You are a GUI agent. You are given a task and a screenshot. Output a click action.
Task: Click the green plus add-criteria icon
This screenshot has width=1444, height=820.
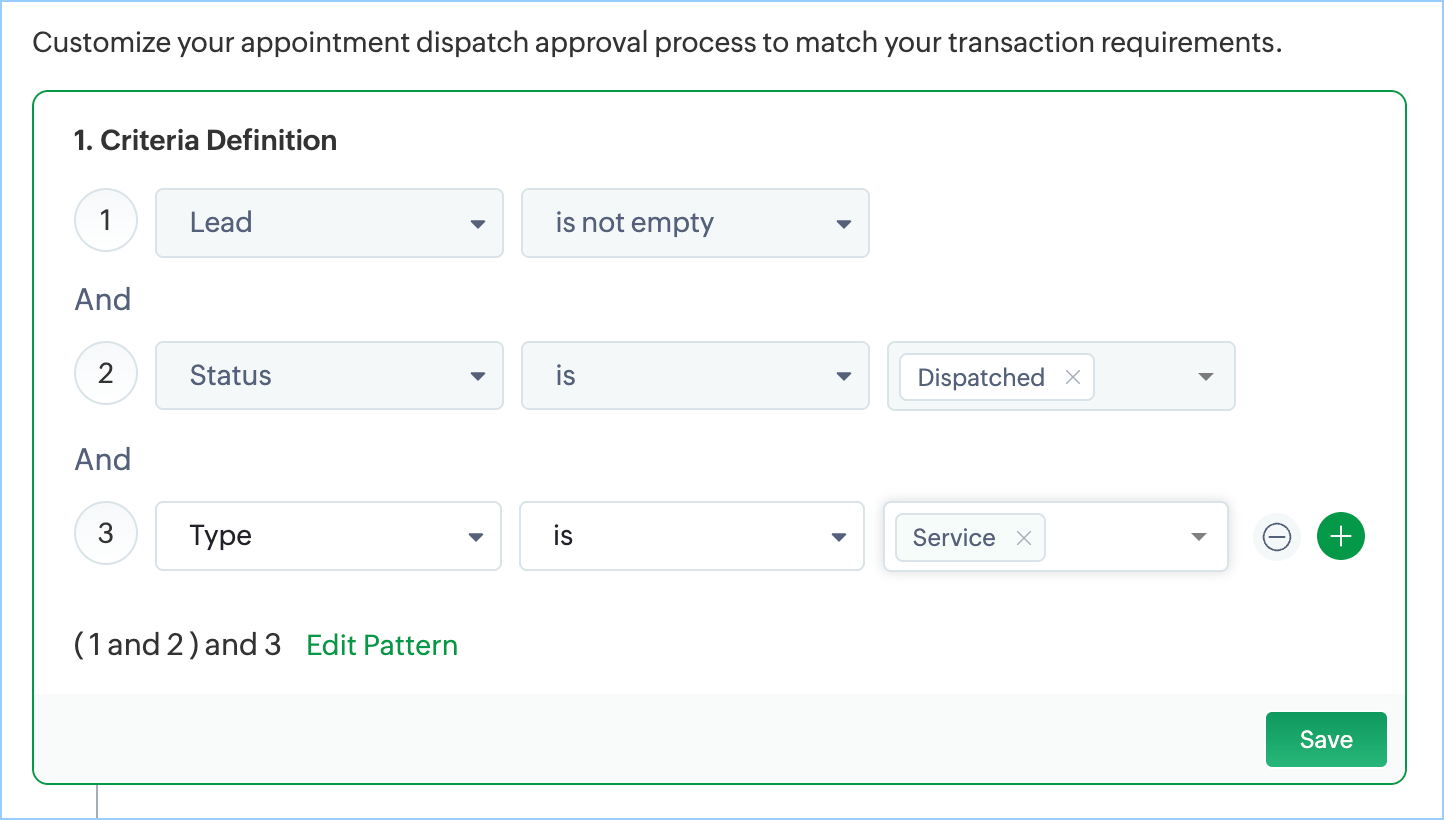[x=1341, y=537]
